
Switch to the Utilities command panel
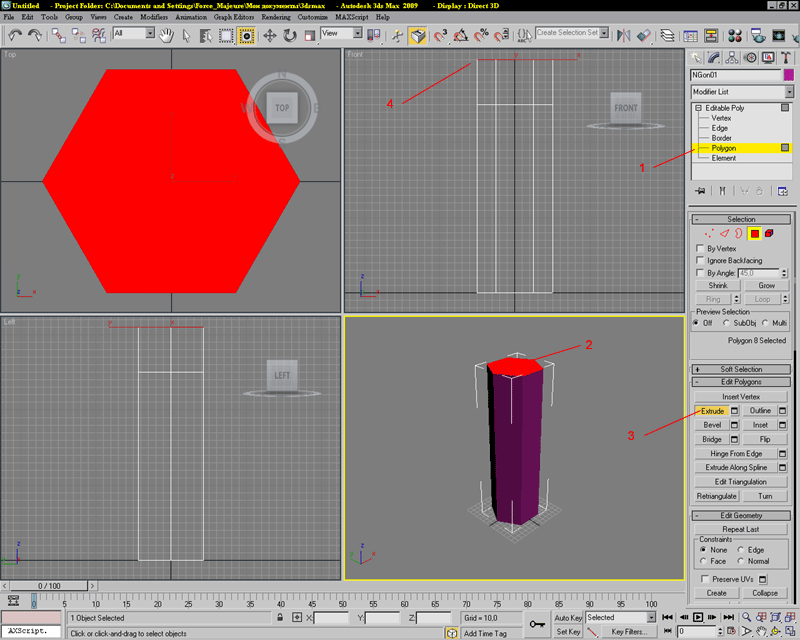coord(786,58)
